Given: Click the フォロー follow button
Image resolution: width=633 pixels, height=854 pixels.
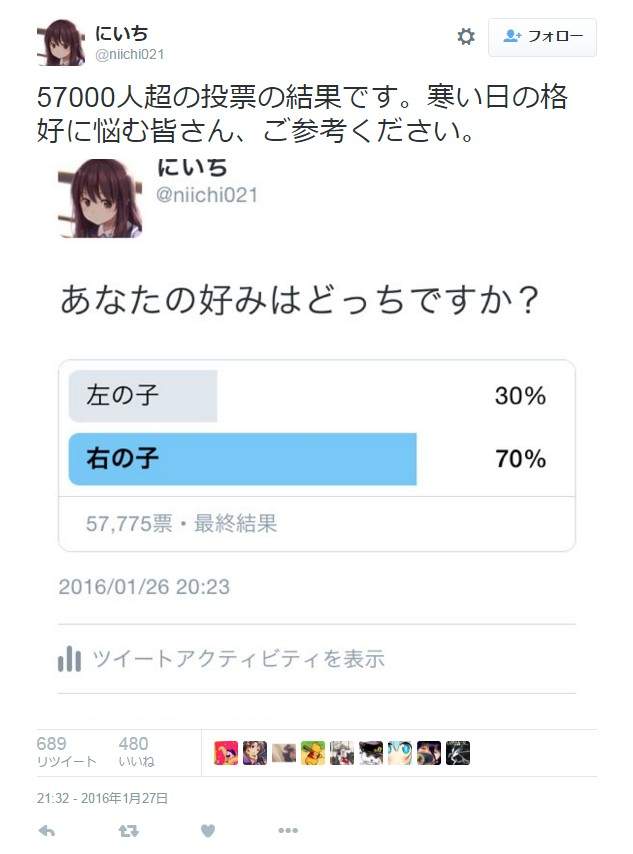Looking at the screenshot, I should point(542,37).
